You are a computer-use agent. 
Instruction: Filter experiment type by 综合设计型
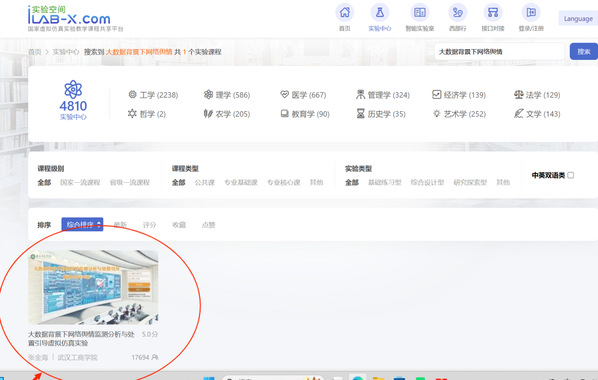(427, 182)
